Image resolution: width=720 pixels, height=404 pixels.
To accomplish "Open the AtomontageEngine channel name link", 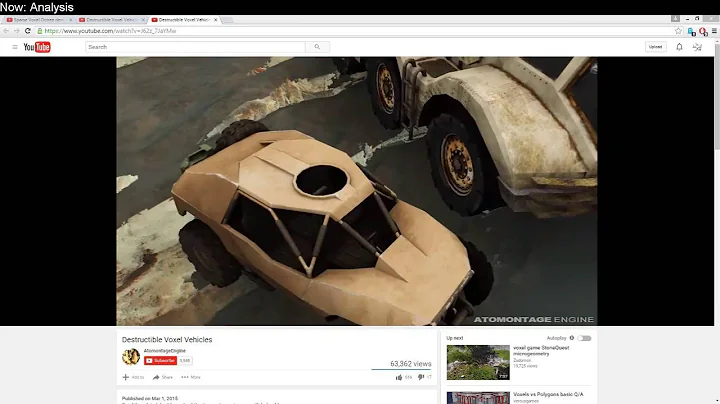I will click(164, 351).
